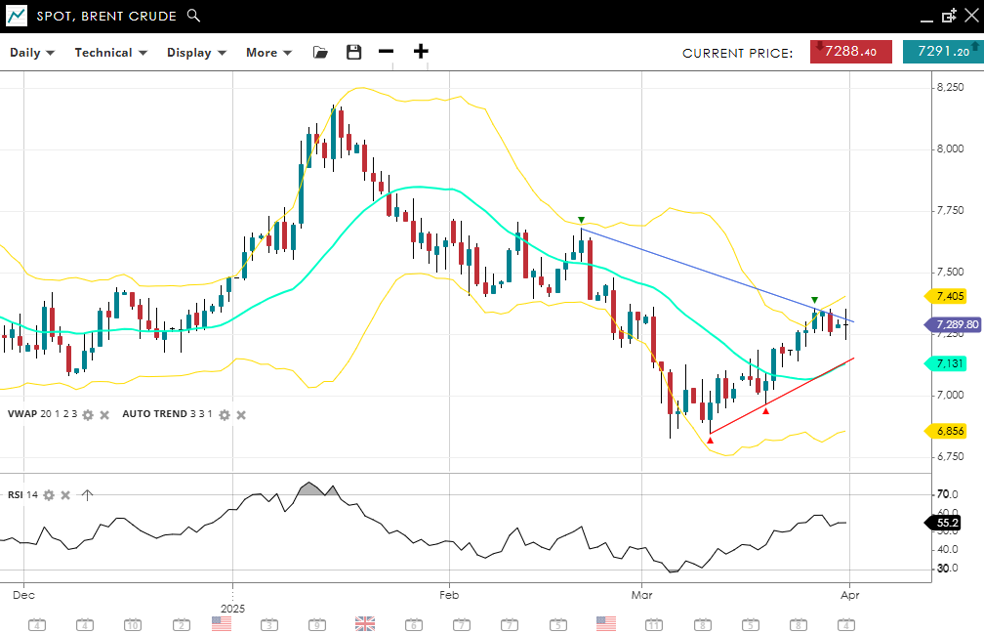Click the red sell price 7288.40
984x634 pixels.
click(x=851, y=52)
